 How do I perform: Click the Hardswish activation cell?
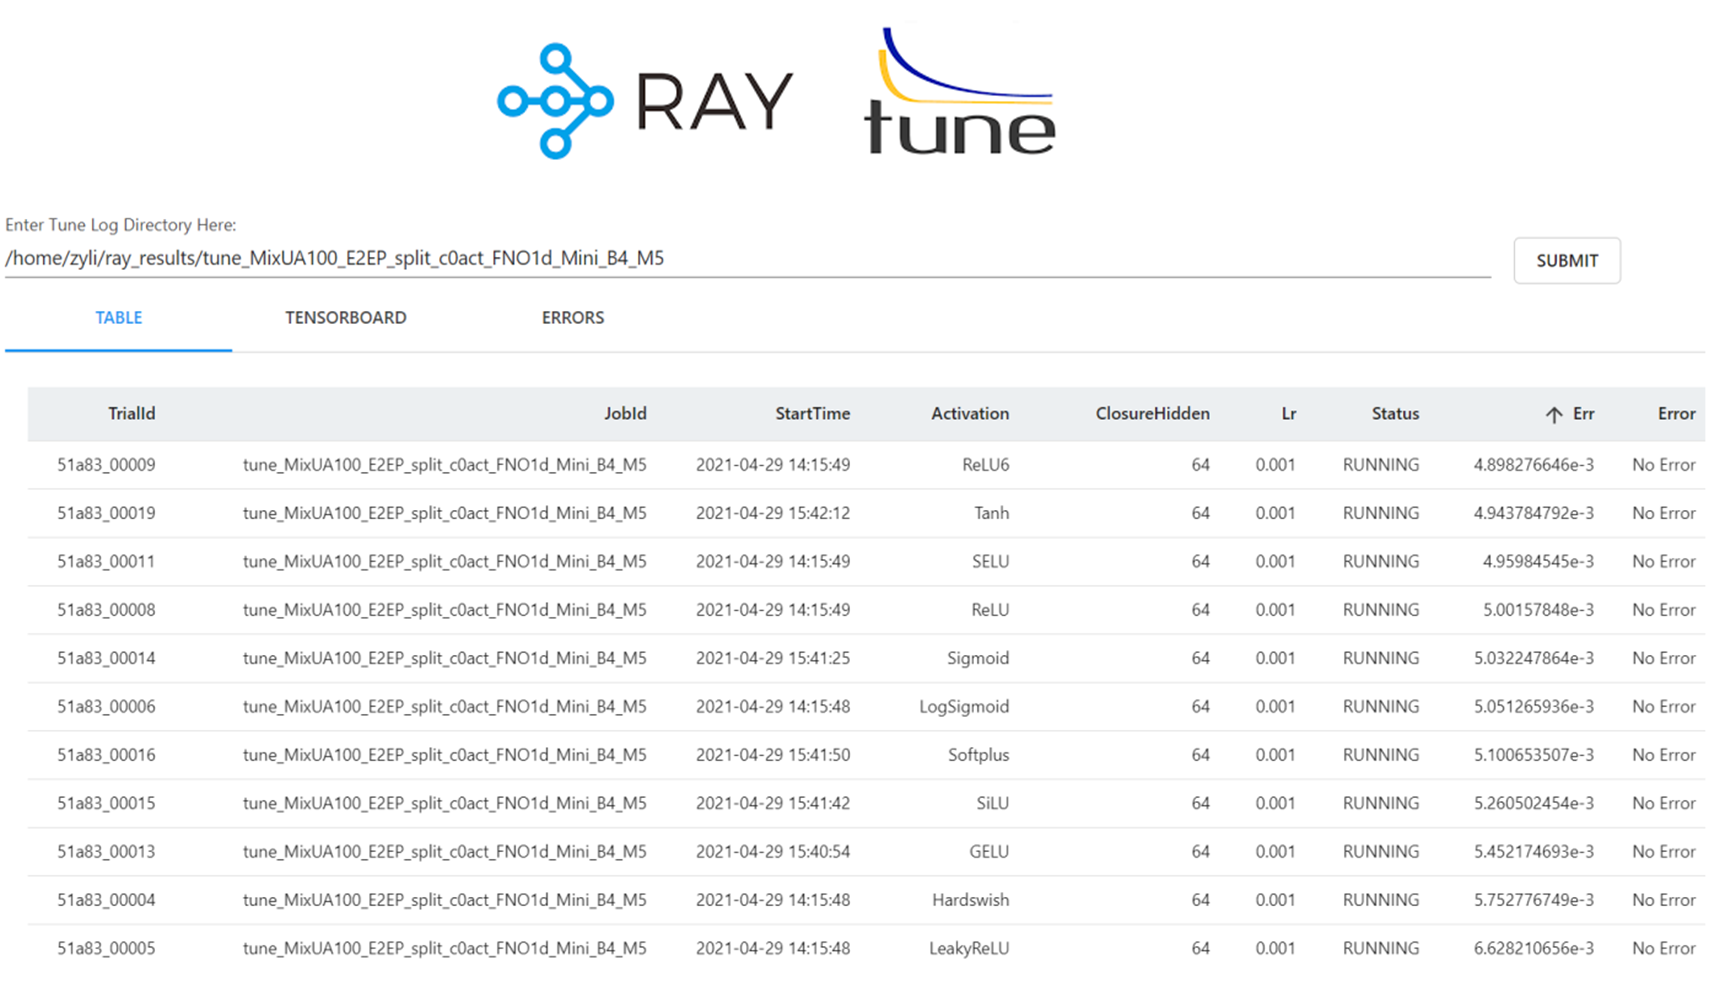970,900
